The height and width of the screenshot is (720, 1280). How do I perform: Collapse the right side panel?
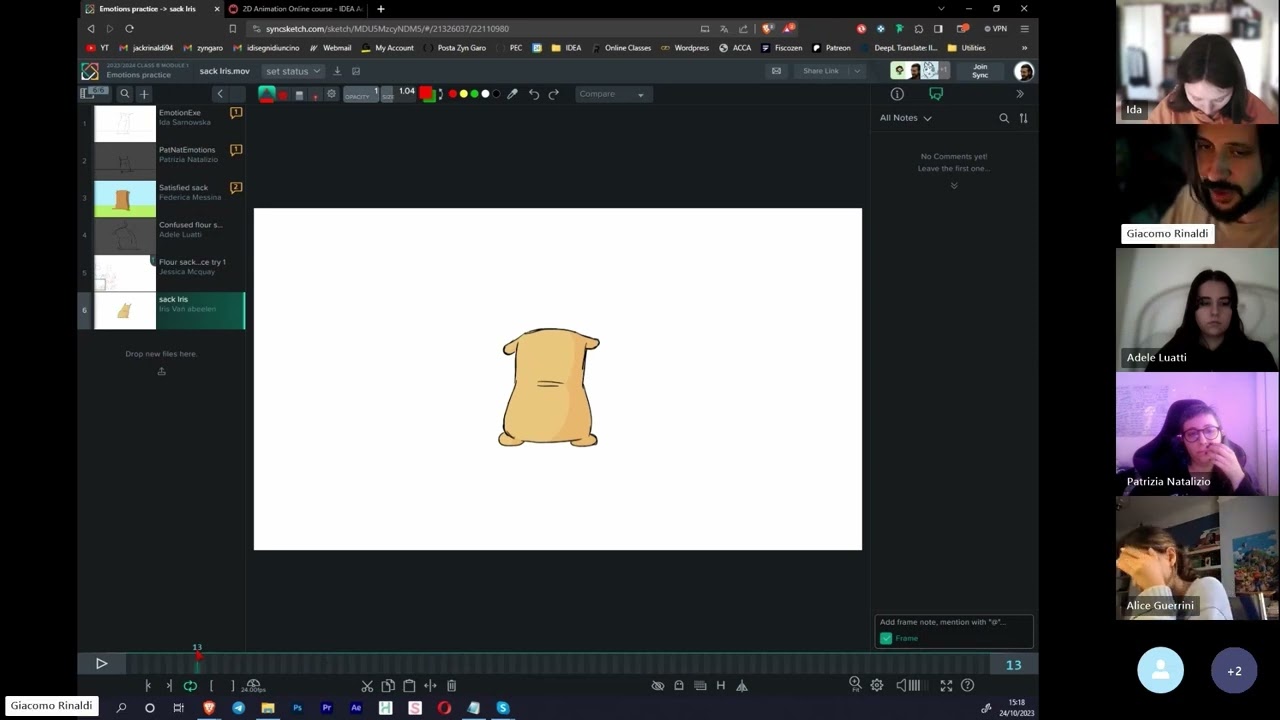point(1020,94)
